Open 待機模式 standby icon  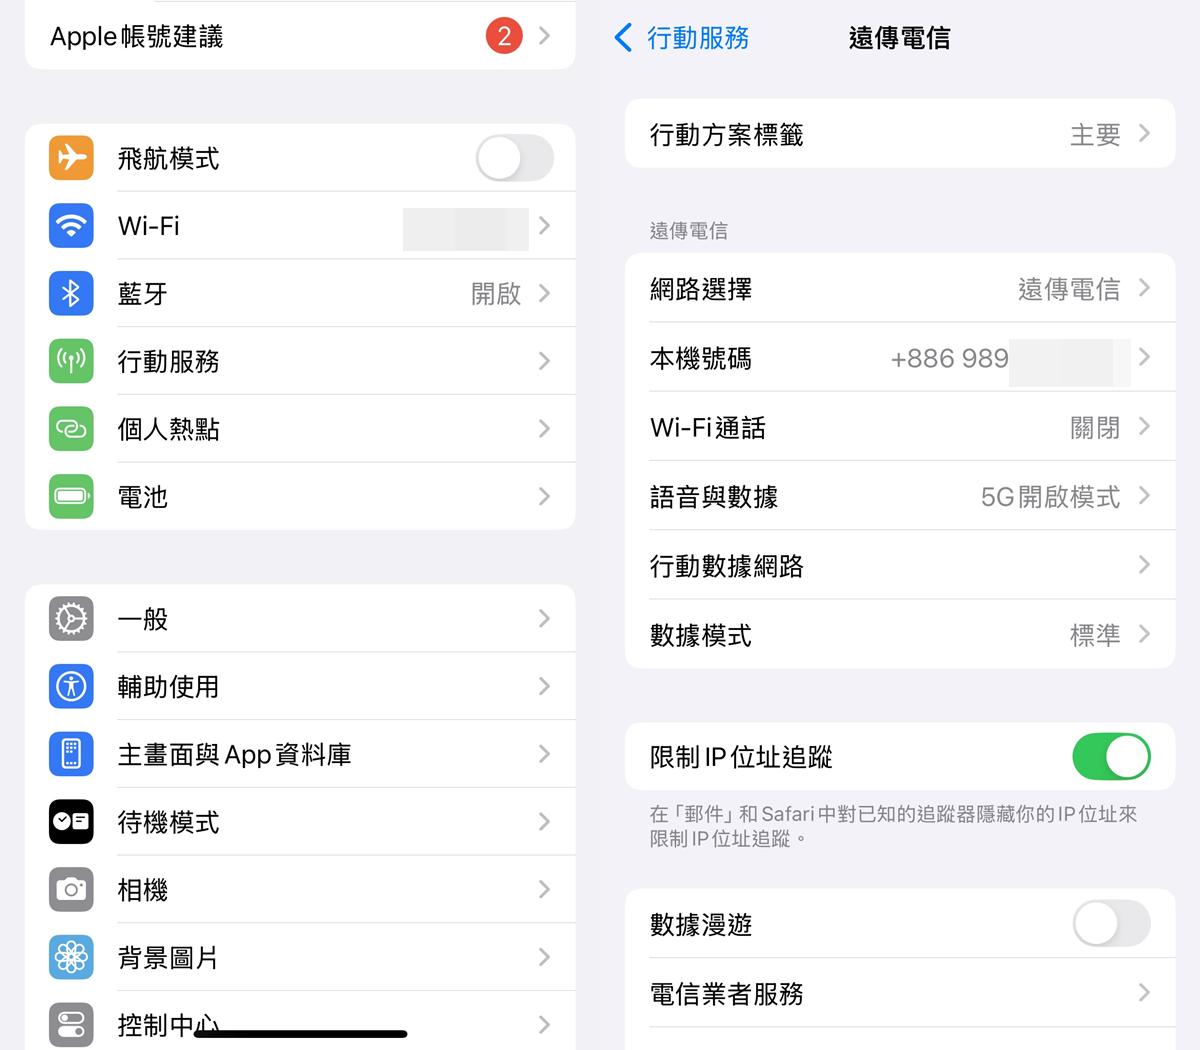pos(71,822)
